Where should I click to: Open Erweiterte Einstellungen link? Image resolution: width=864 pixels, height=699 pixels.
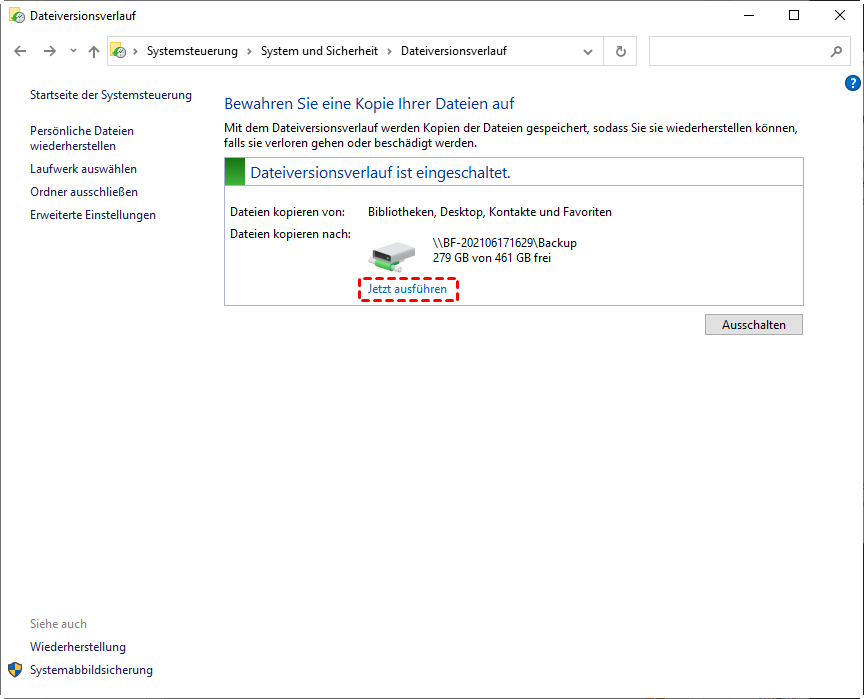pos(93,215)
